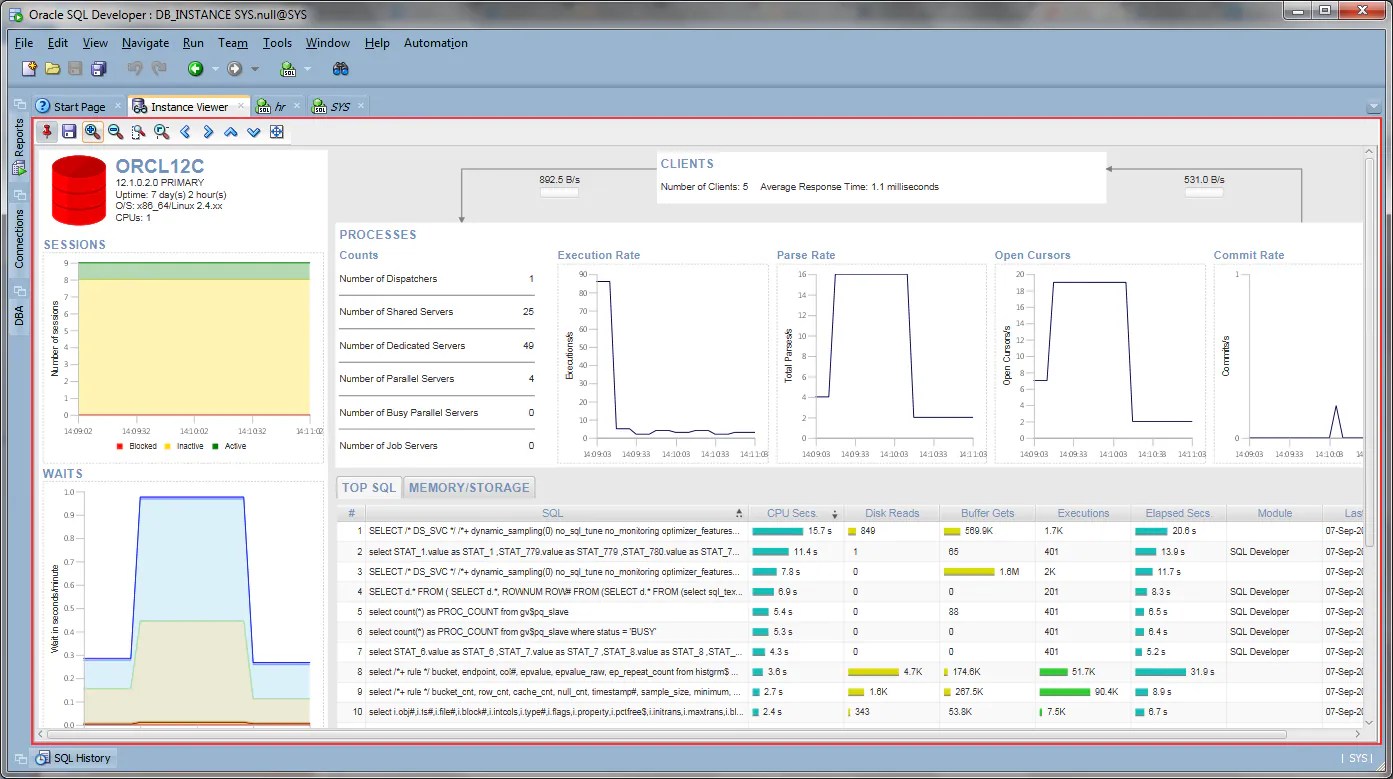Viewport: 1393px width, 779px height.
Task: Click the pan down arrow icon
Action: tap(254, 132)
